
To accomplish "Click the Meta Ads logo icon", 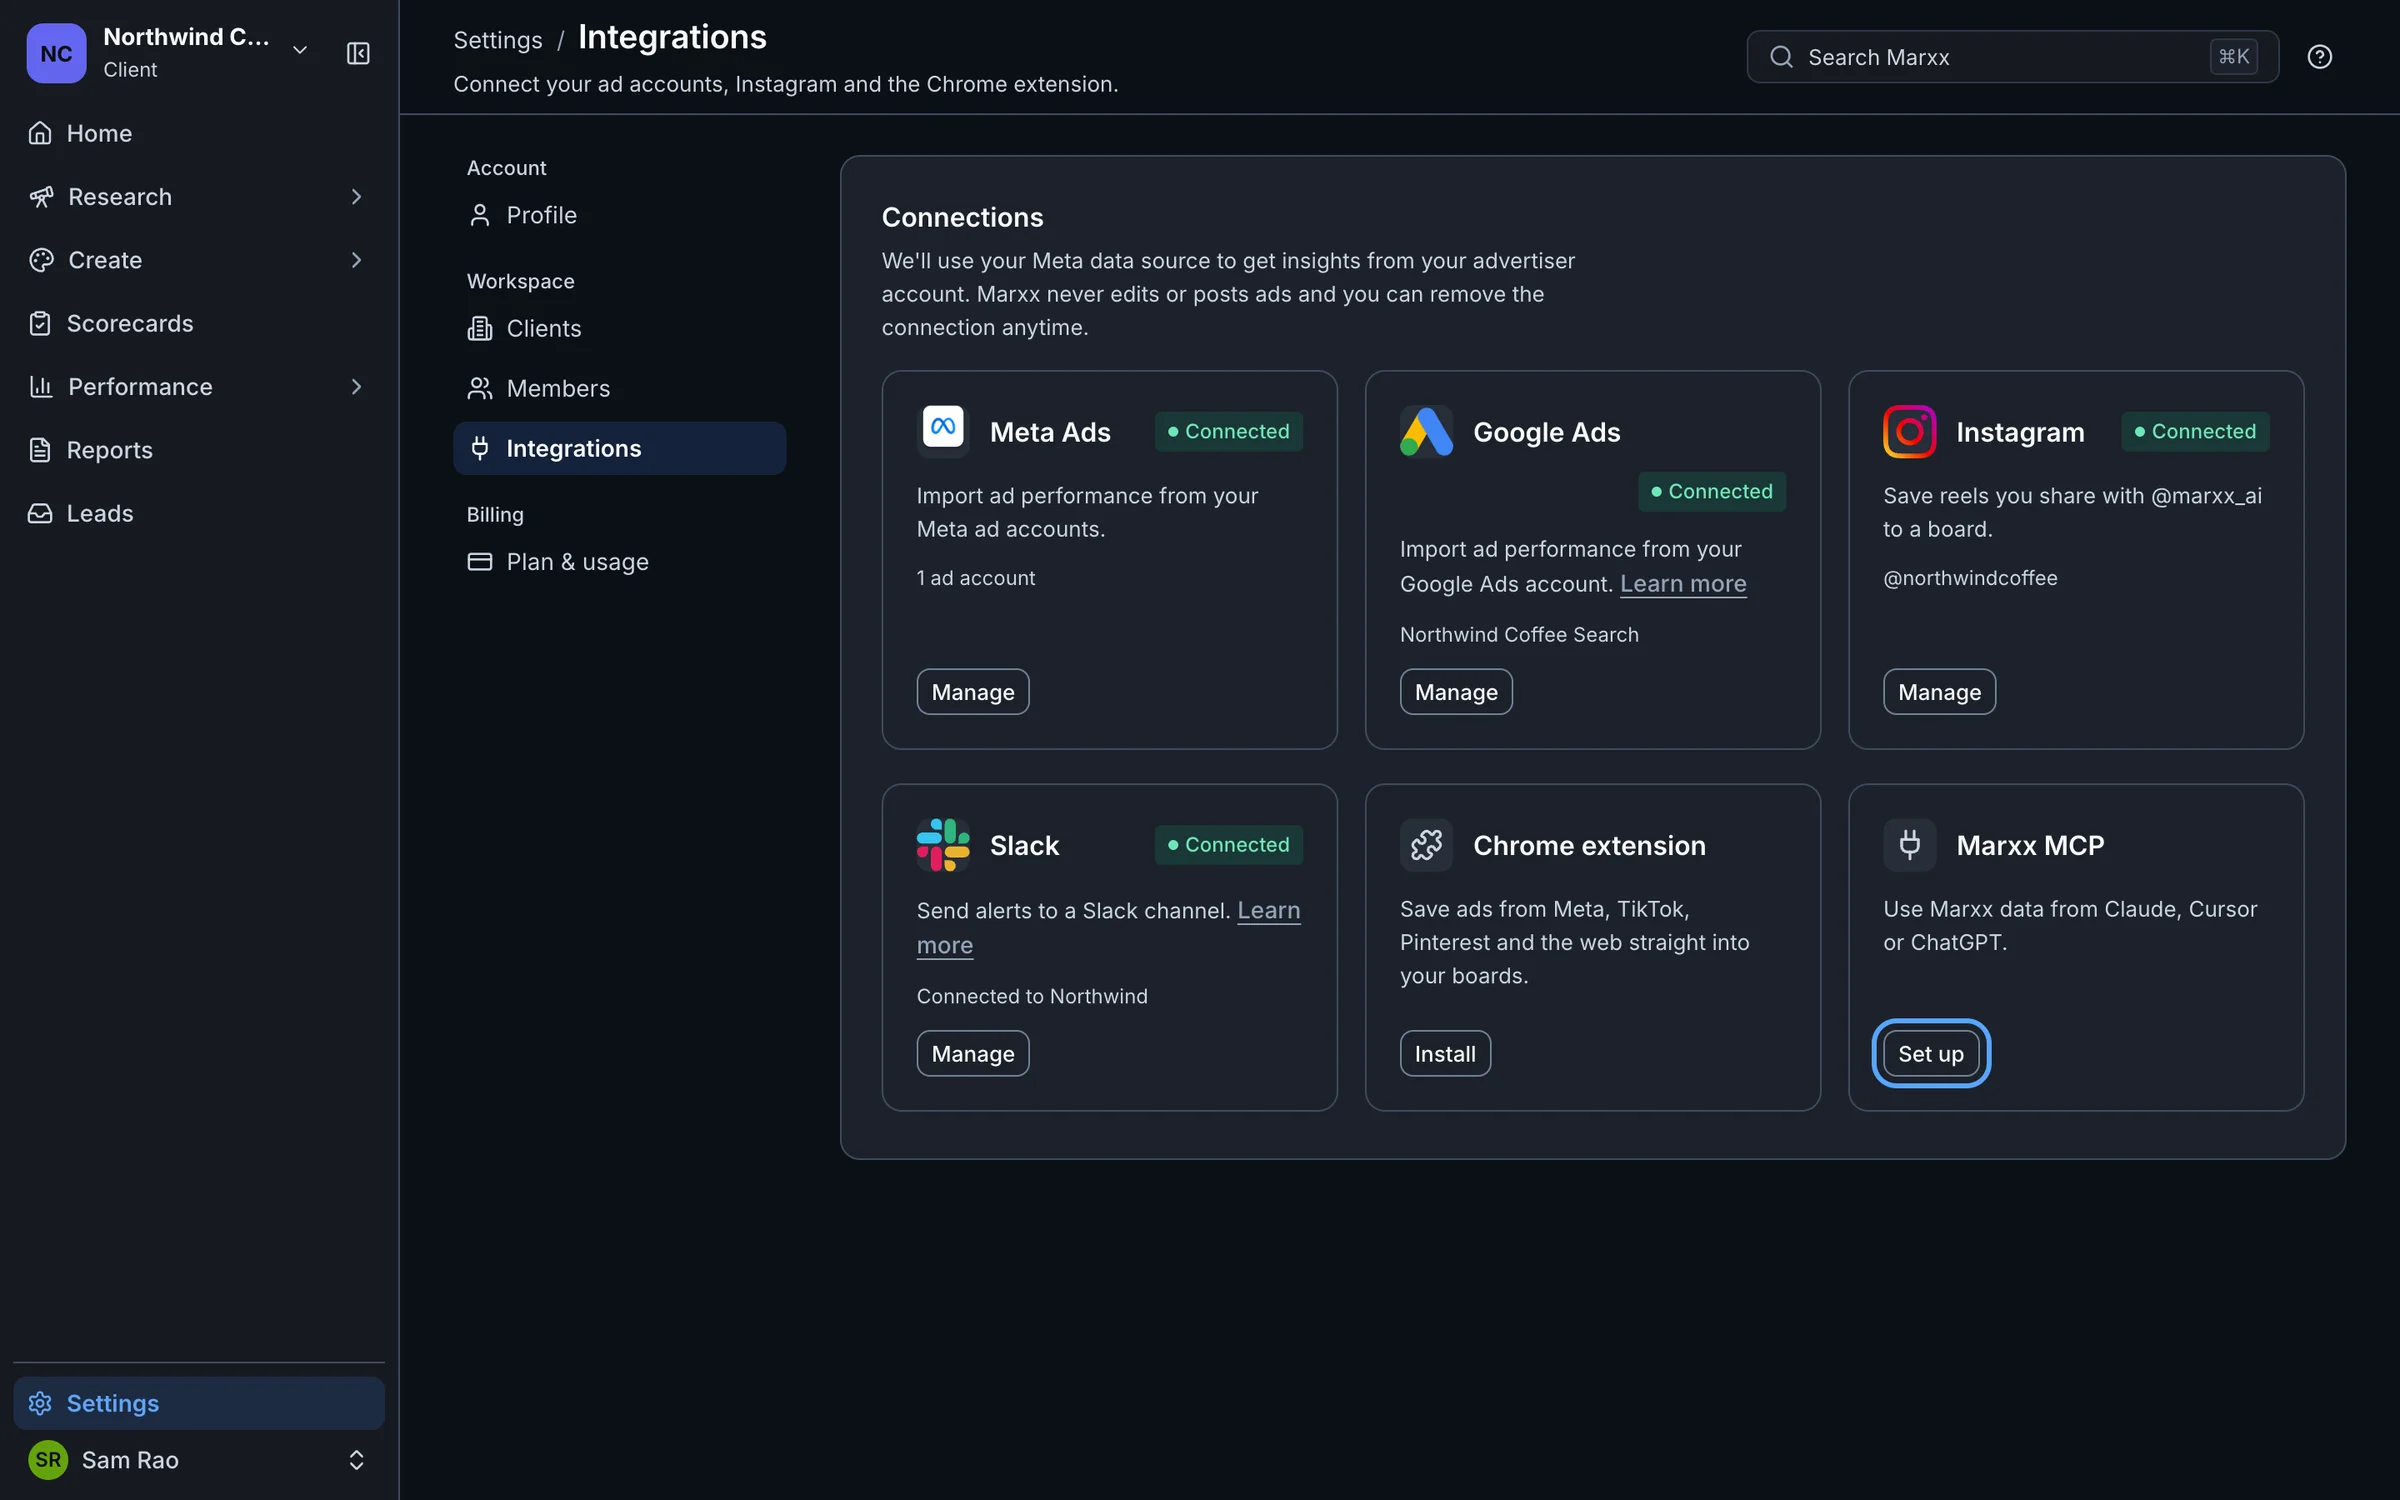I will click(x=943, y=431).
